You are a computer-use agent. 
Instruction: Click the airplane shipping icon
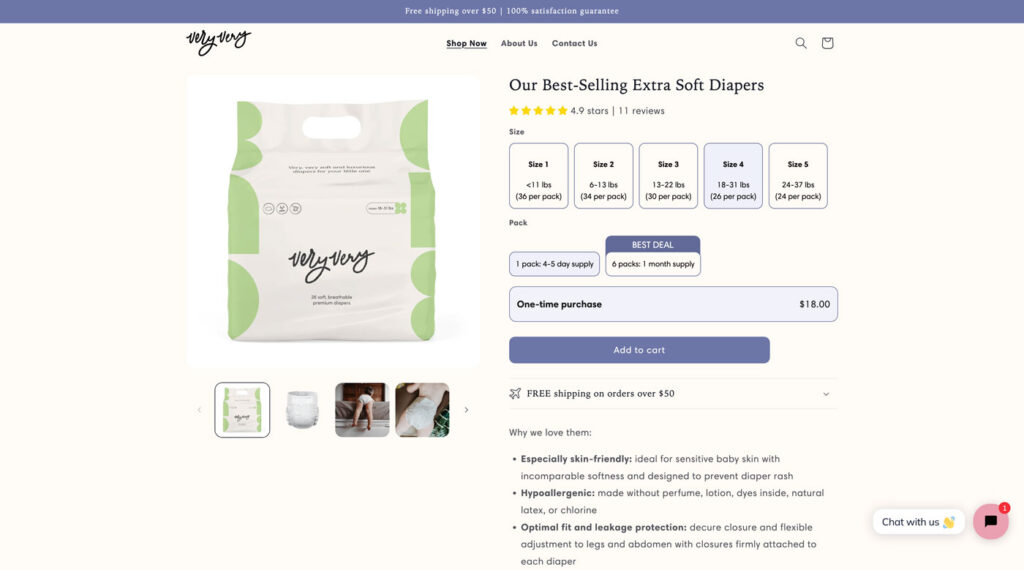515,394
